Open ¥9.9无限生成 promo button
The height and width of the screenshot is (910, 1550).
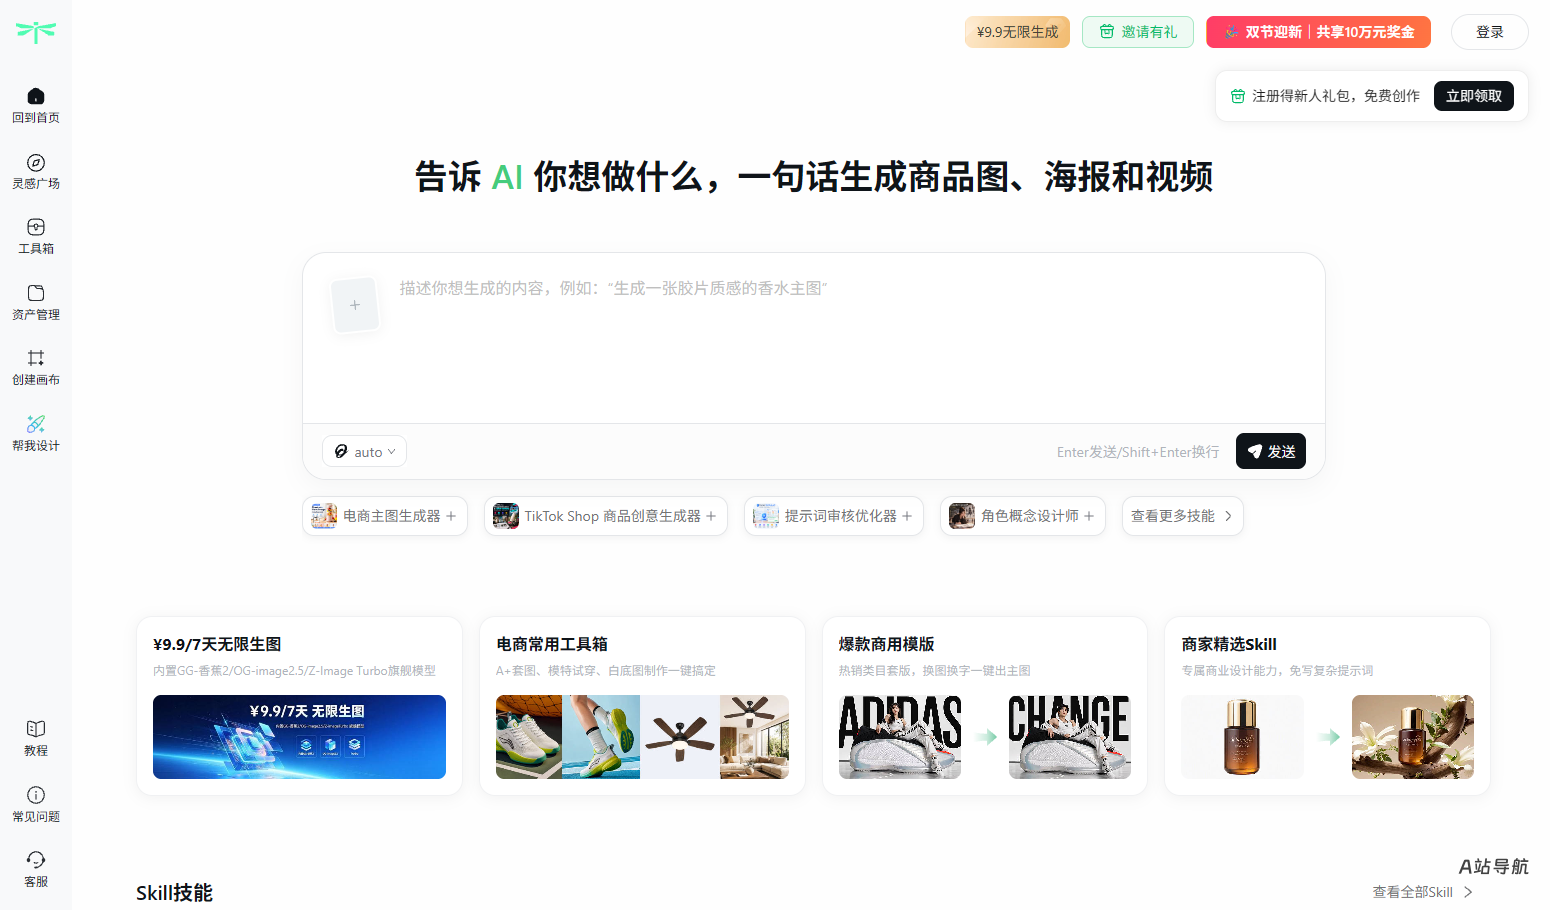[x=1017, y=32]
